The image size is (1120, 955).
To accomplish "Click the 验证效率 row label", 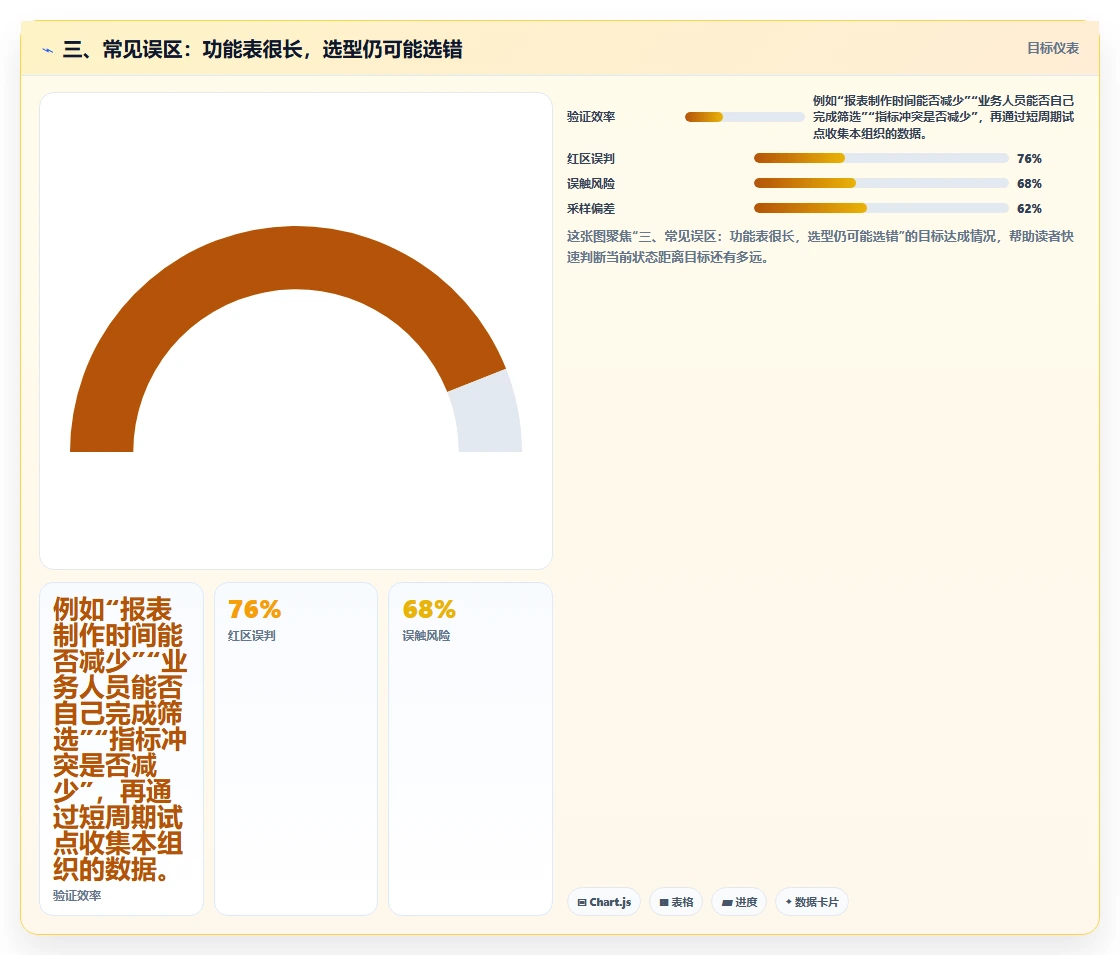I will tap(591, 116).
